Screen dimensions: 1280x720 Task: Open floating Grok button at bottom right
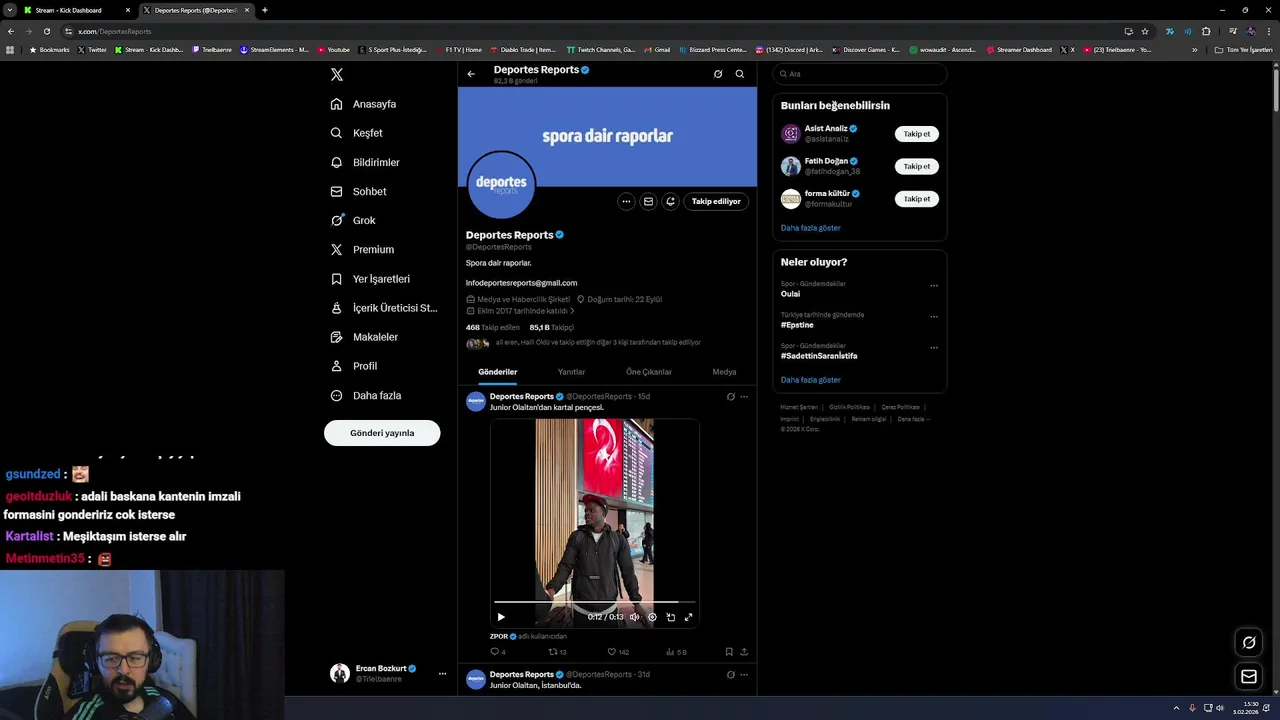(1249, 643)
